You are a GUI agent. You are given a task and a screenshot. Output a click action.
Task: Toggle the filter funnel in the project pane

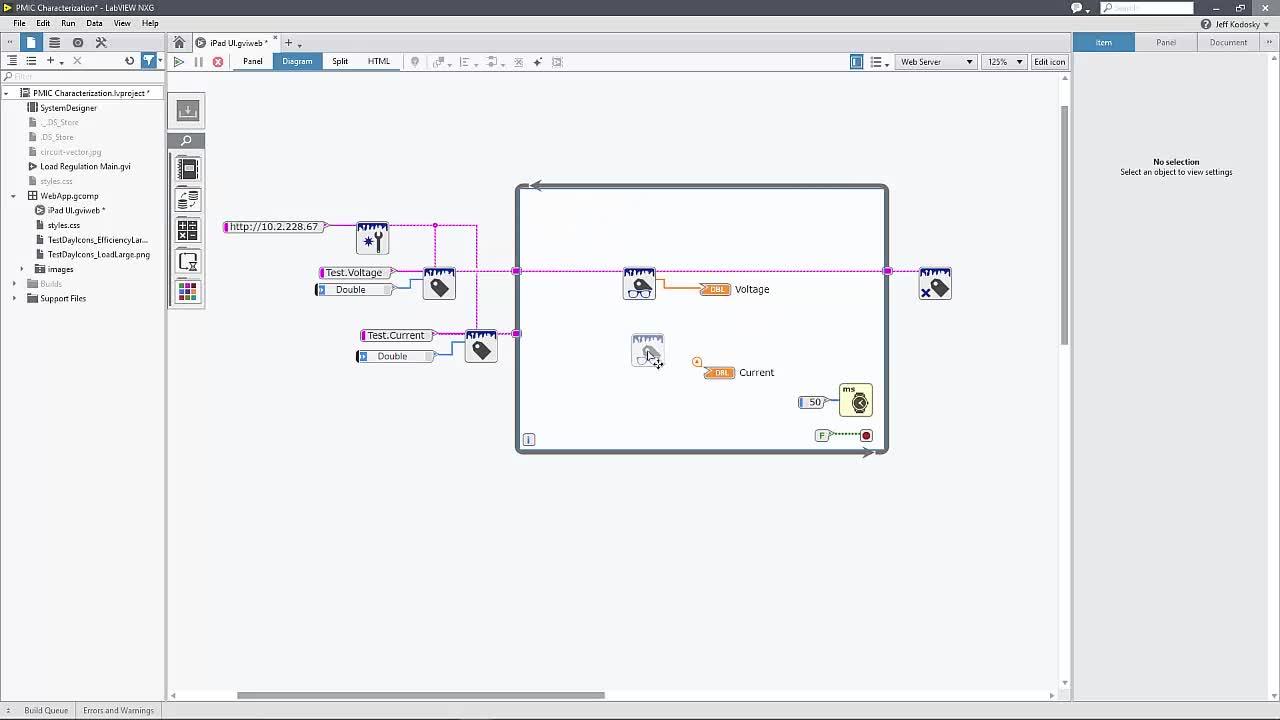click(x=149, y=60)
